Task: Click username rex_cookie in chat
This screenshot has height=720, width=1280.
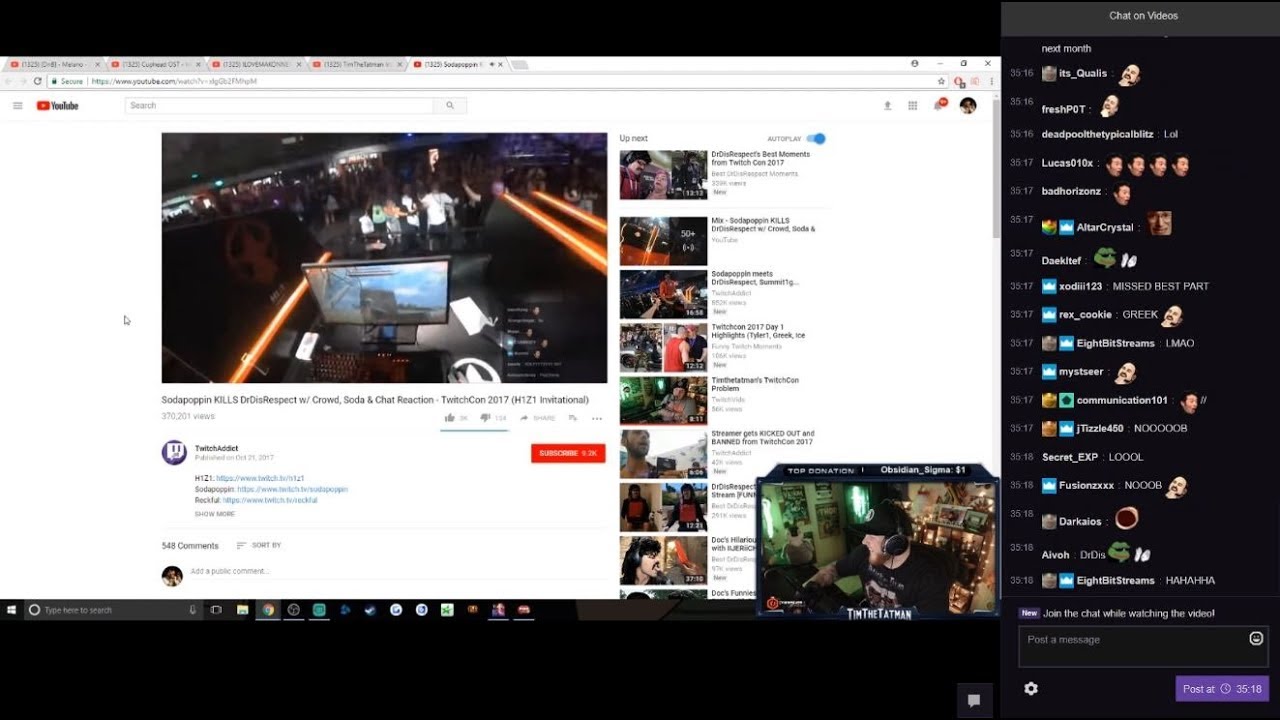Action: [1085, 314]
